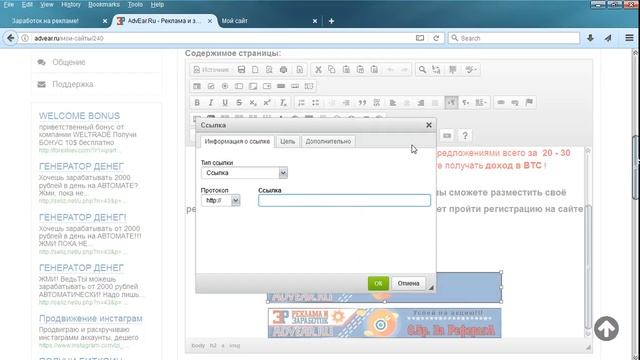Screen dimensions: 640x360
Task: Align text left in editor
Action: tap(393, 102)
